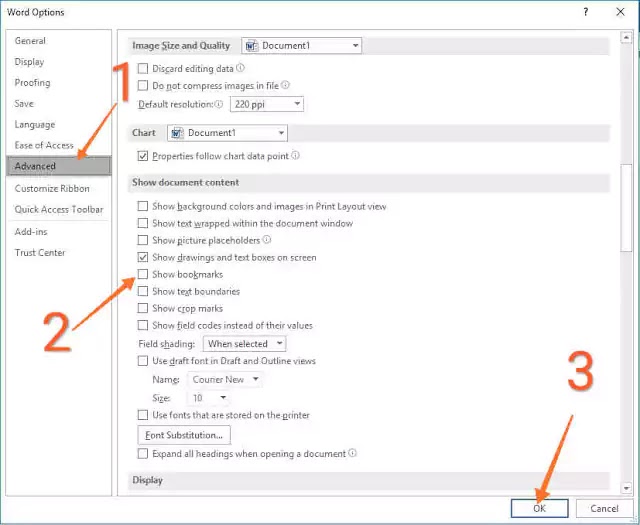
Task: Check Do not compress images in file
Action: [x=142, y=85]
